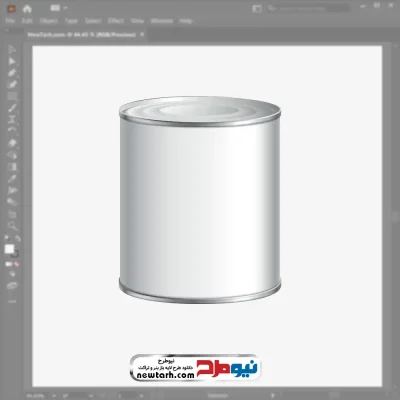Open the Arrange Documents dropdown
This screenshot has height=400, width=400.
pyautogui.click(x=58, y=8)
